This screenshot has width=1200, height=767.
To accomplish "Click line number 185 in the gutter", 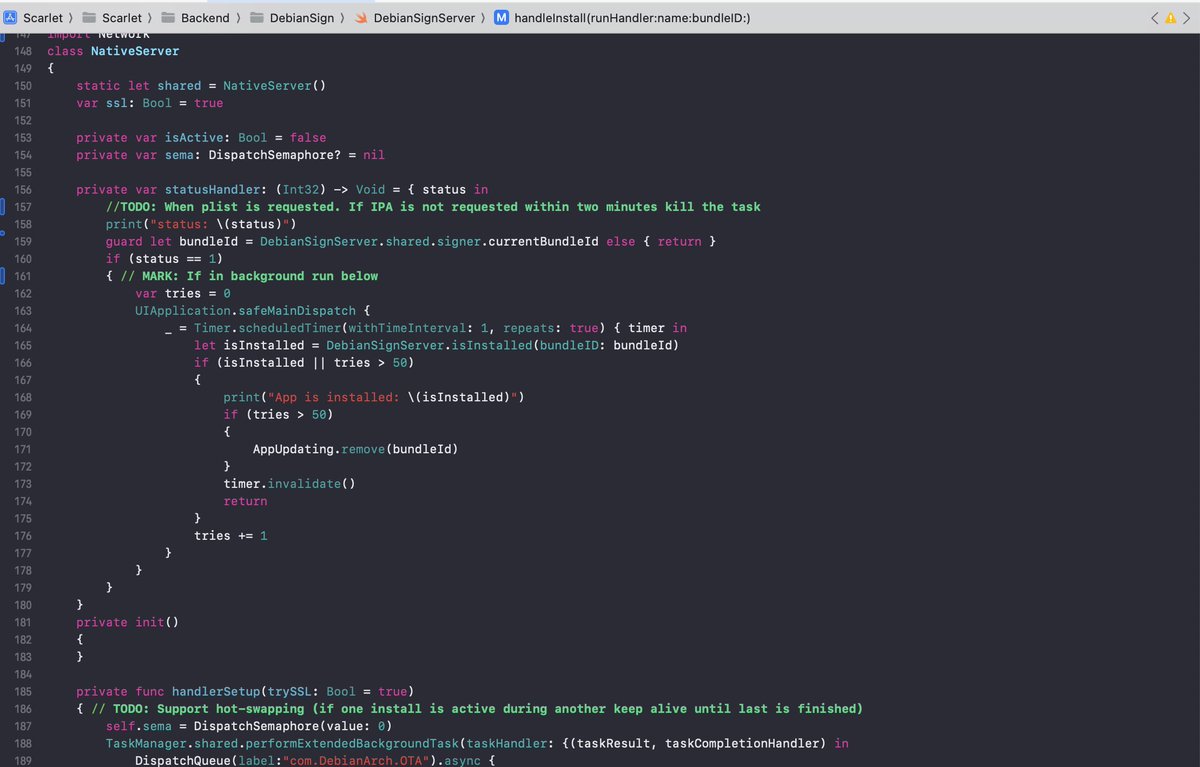I will tap(23, 691).
